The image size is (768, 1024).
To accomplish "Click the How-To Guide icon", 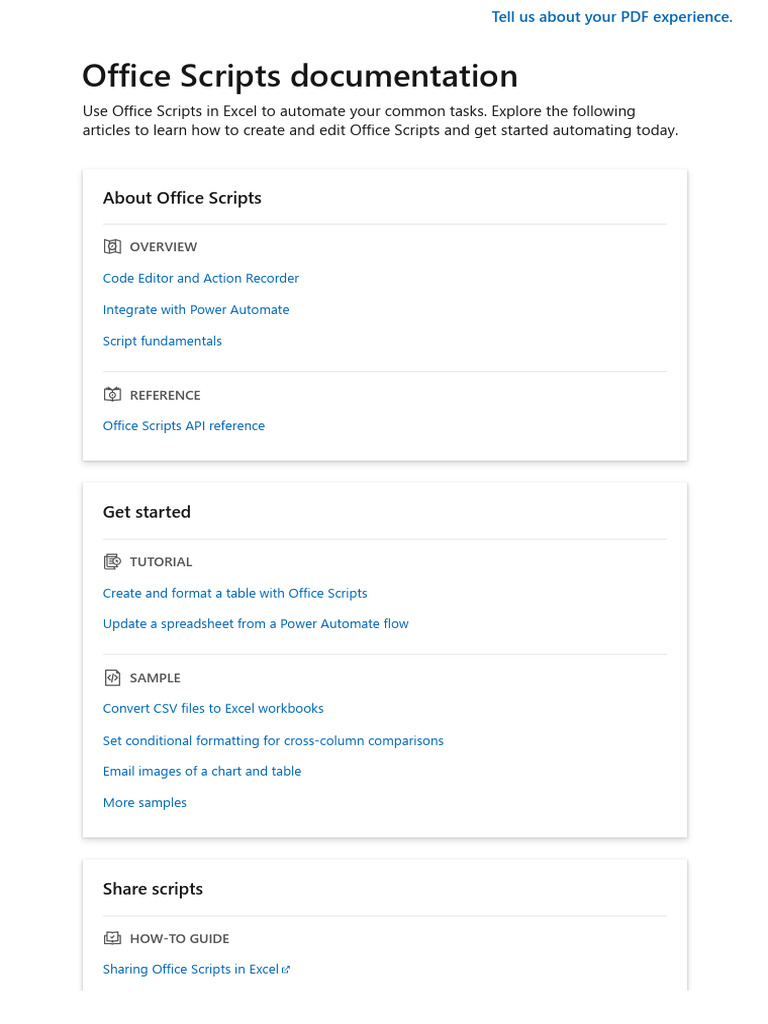I will tap(112, 939).
